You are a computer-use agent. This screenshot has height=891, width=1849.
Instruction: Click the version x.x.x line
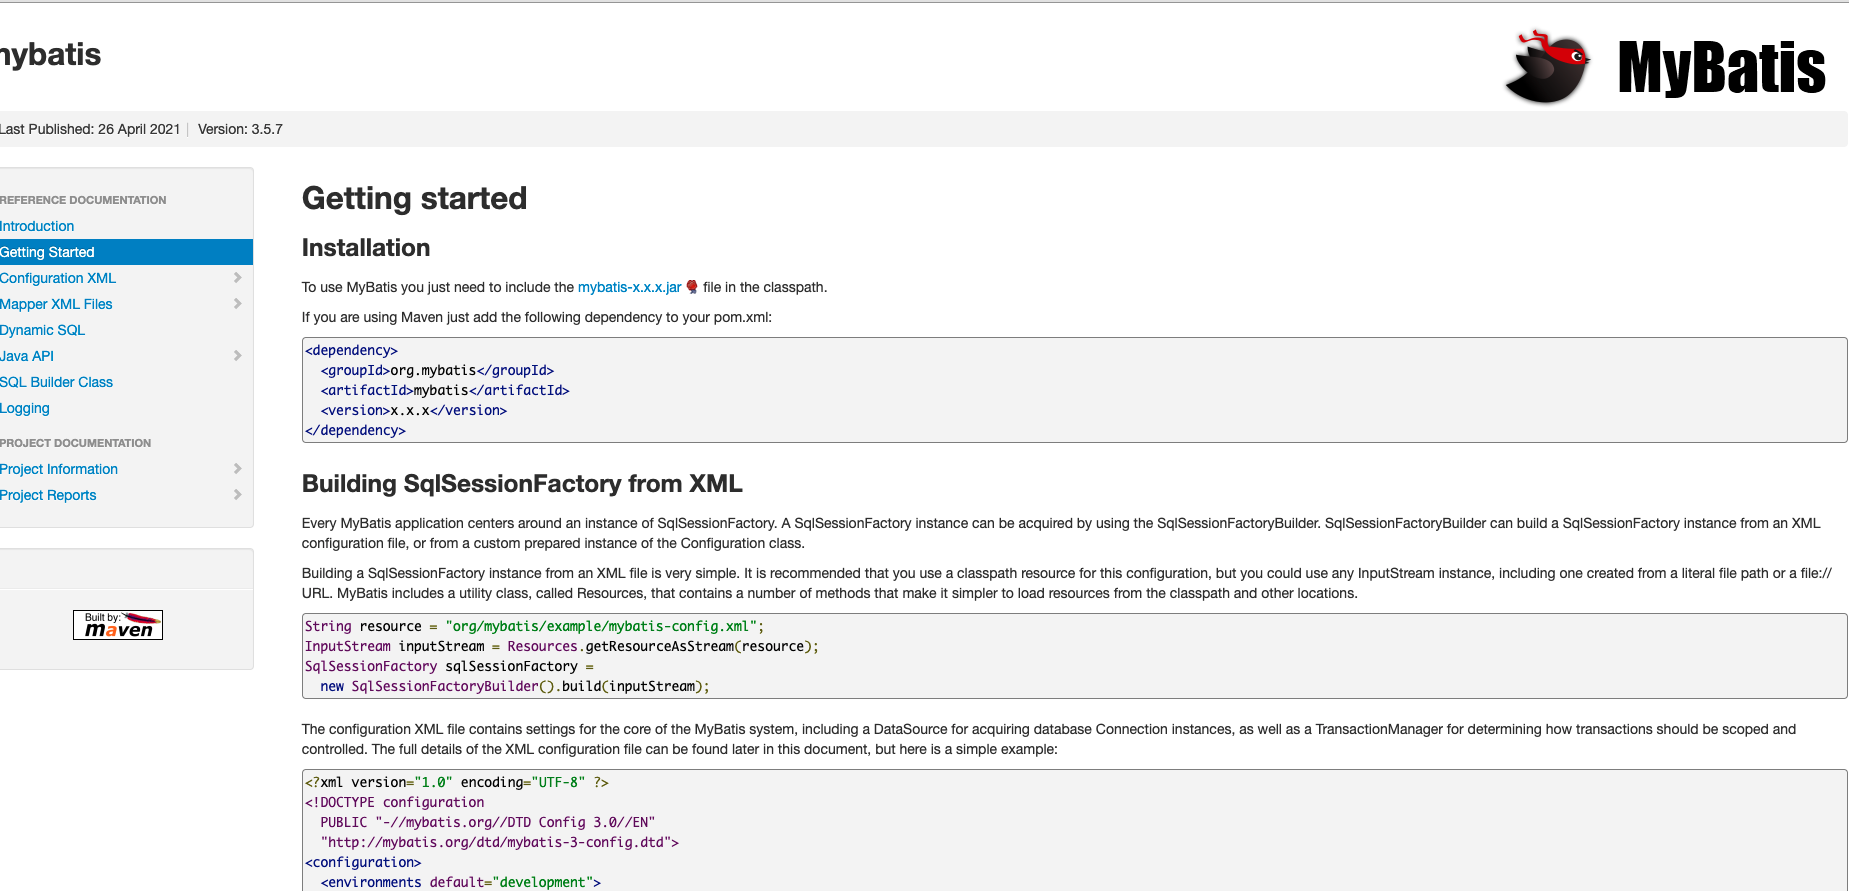[x=414, y=410]
